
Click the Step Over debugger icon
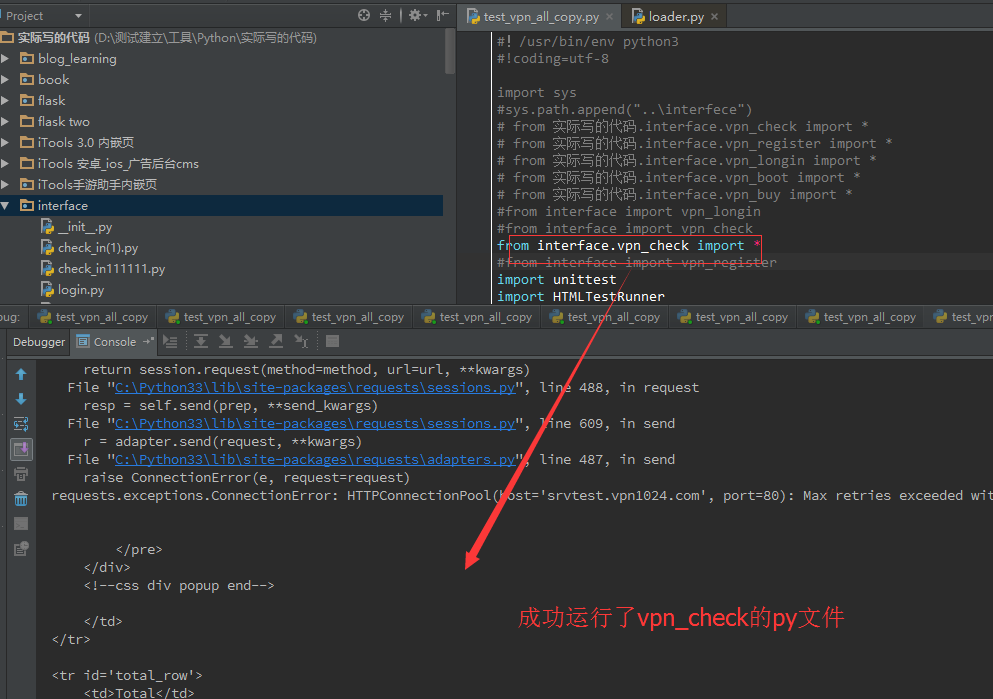coord(201,341)
